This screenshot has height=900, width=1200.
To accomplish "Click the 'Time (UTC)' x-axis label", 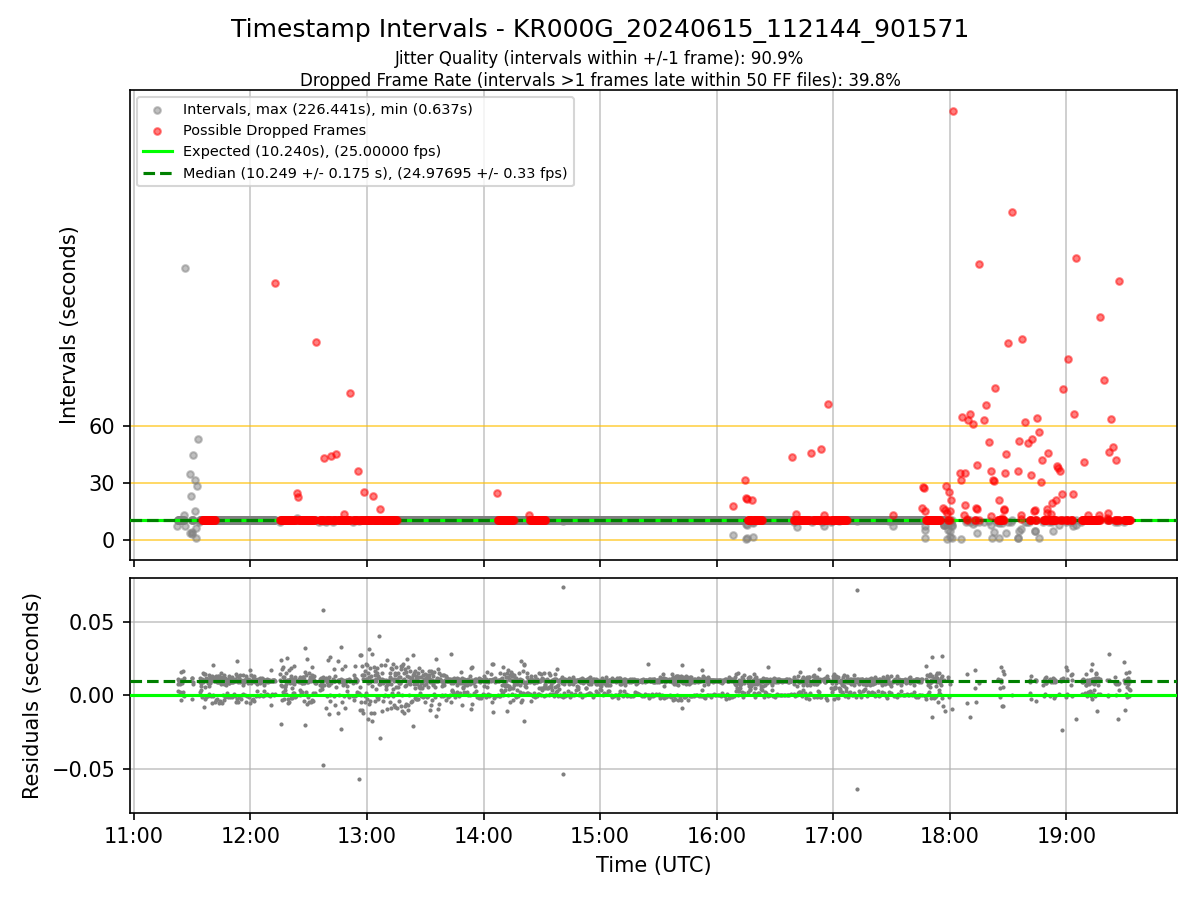I will click(654, 865).
